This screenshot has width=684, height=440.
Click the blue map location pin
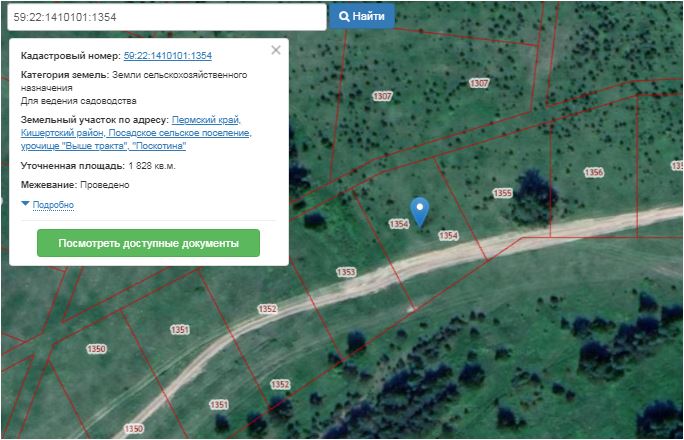(420, 212)
